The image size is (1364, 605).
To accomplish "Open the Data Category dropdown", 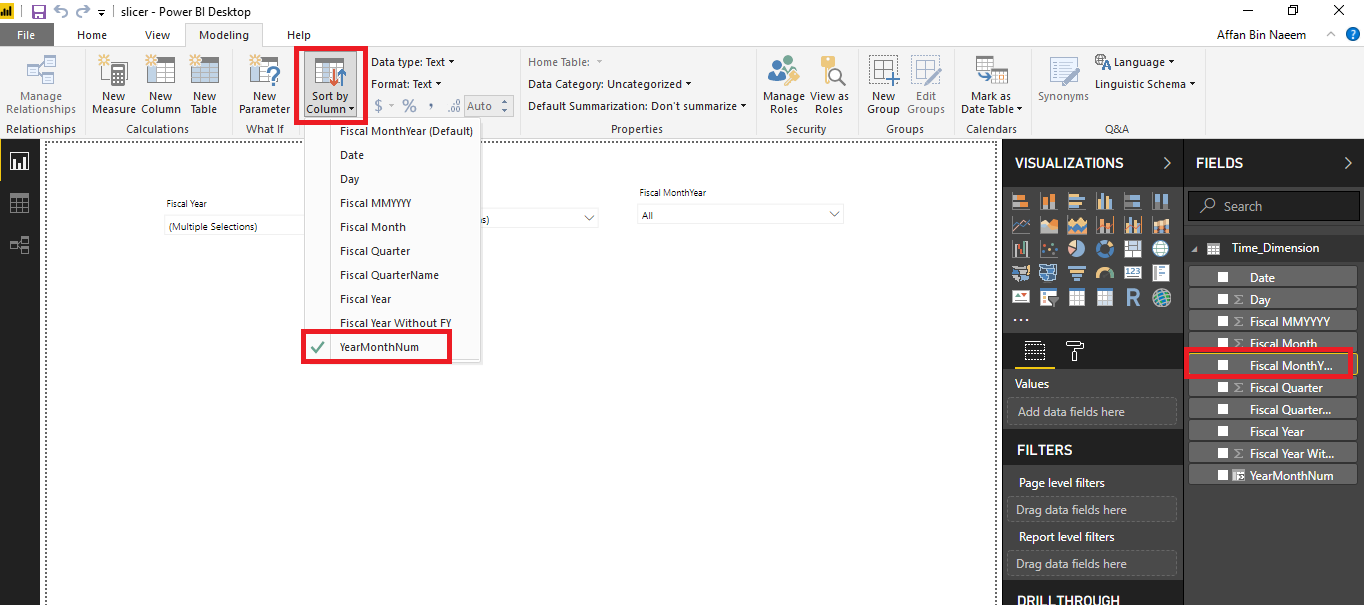I will click(609, 84).
